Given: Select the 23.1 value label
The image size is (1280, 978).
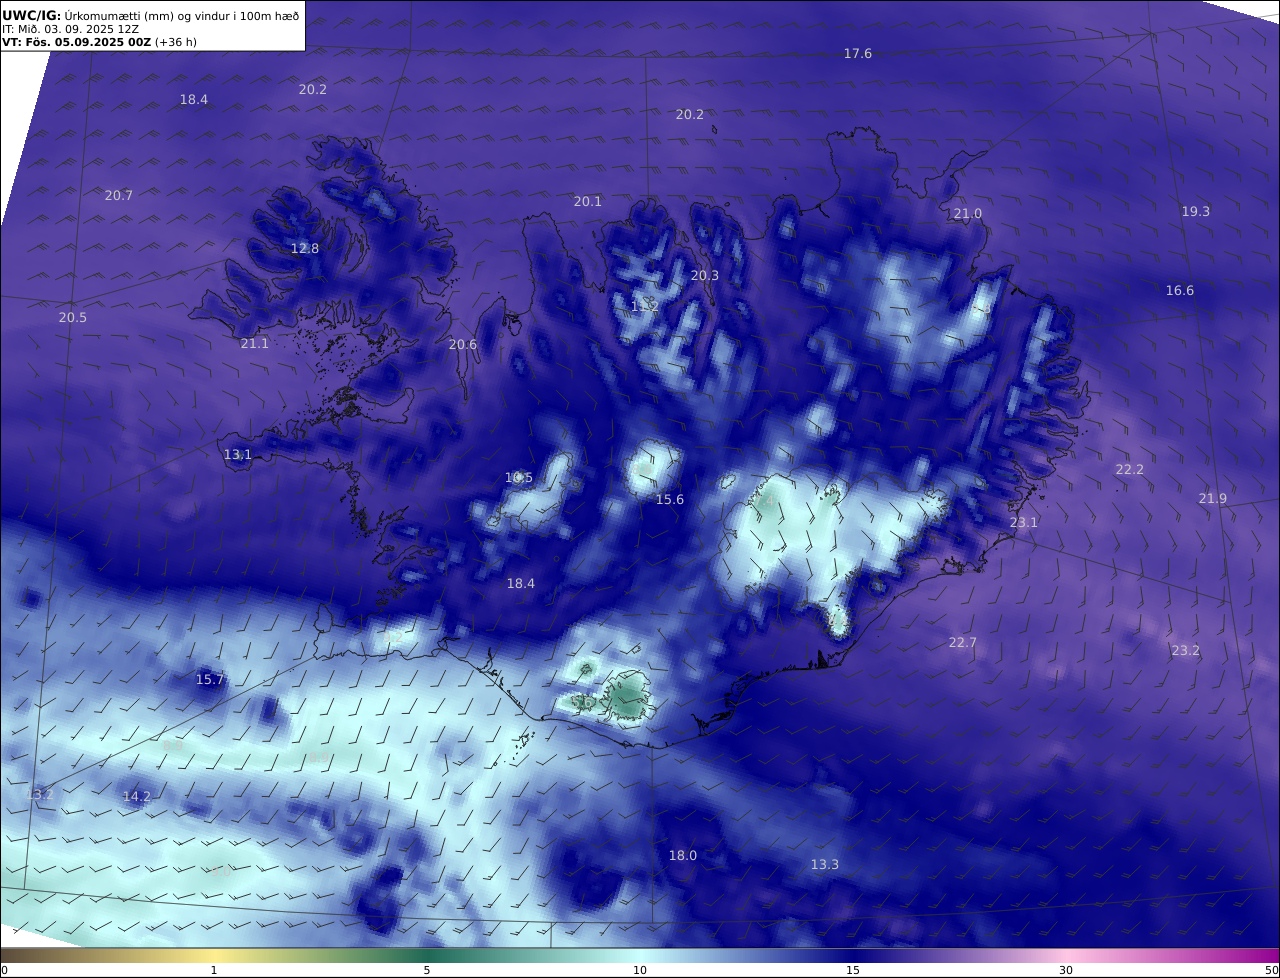Looking at the screenshot, I should (x=1024, y=523).
